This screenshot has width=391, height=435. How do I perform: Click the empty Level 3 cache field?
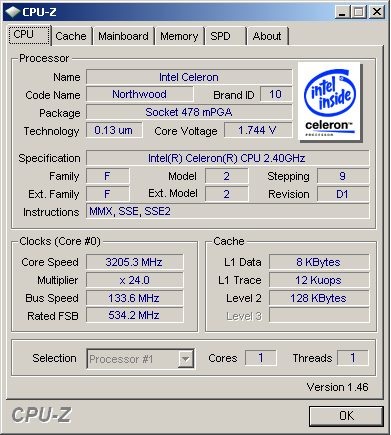point(319,315)
